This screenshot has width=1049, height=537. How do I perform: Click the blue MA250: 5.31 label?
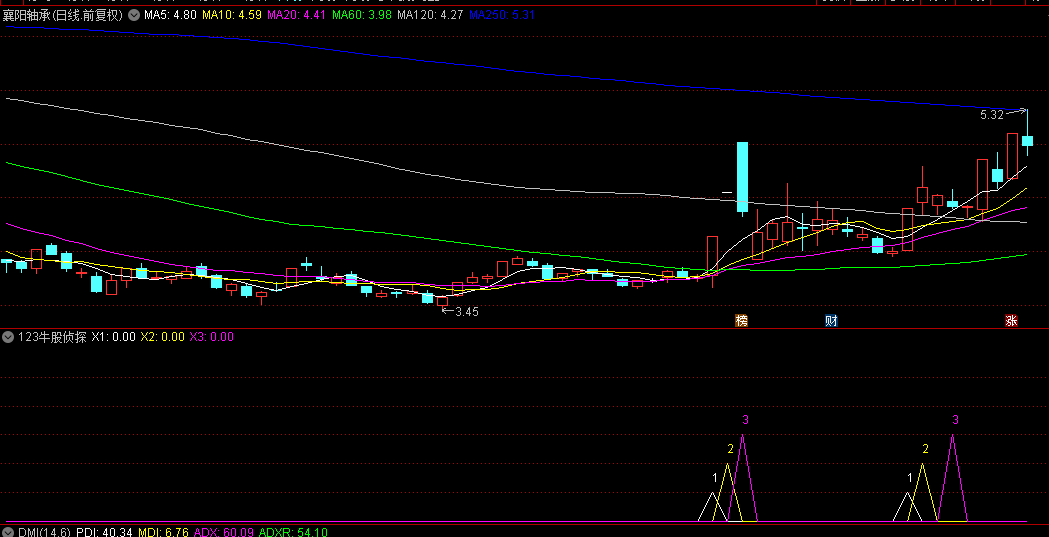click(502, 15)
